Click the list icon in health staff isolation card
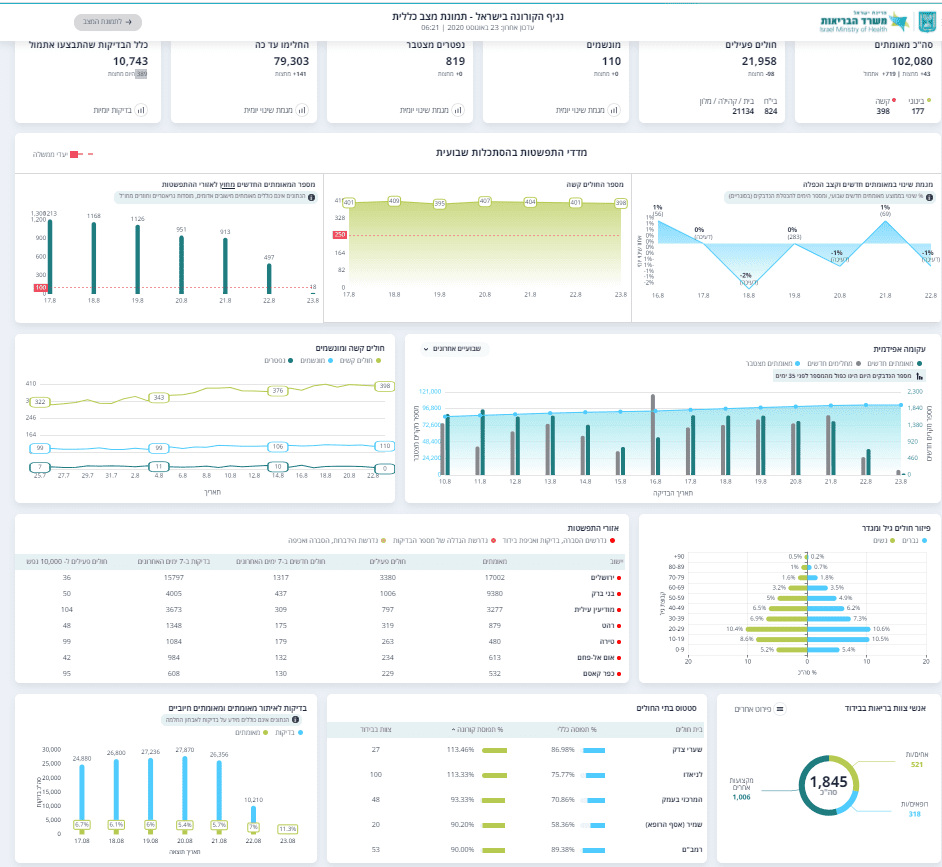Screen dimensions: 942x867 [780, 709]
